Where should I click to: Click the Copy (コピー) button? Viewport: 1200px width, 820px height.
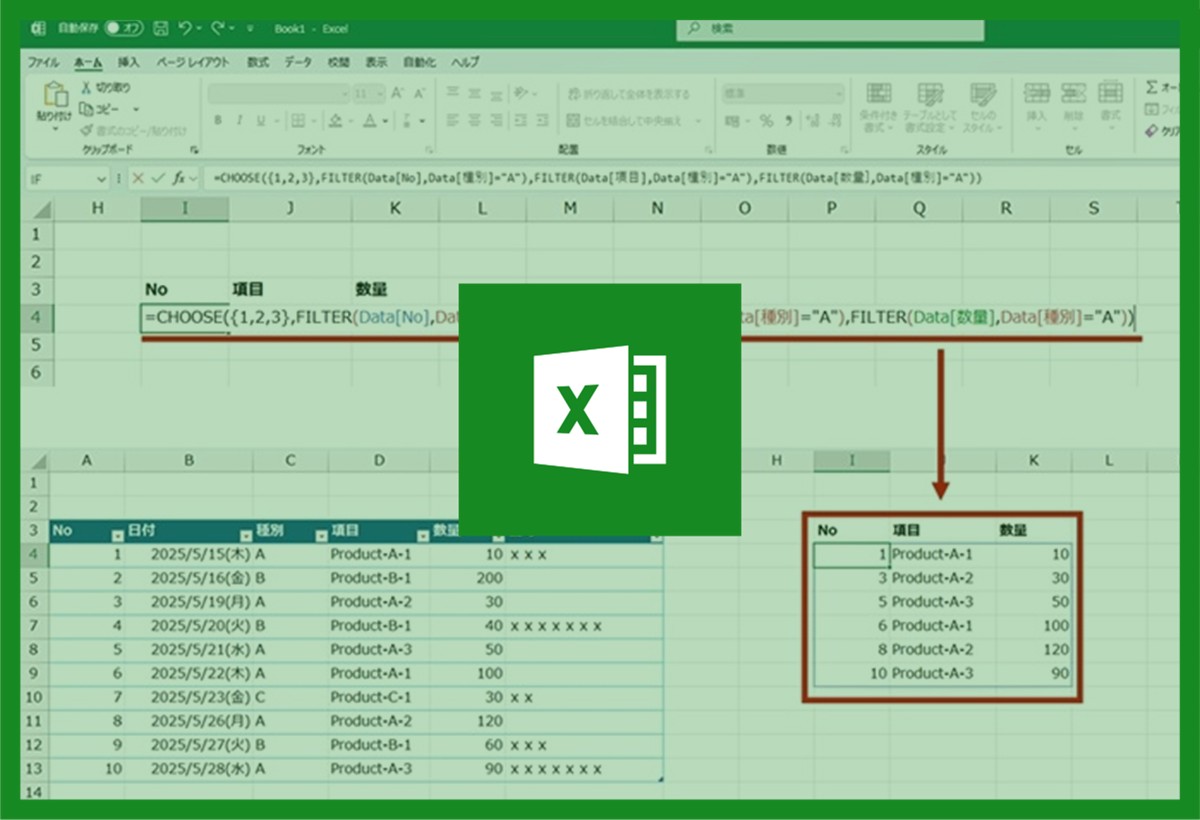[105, 108]
